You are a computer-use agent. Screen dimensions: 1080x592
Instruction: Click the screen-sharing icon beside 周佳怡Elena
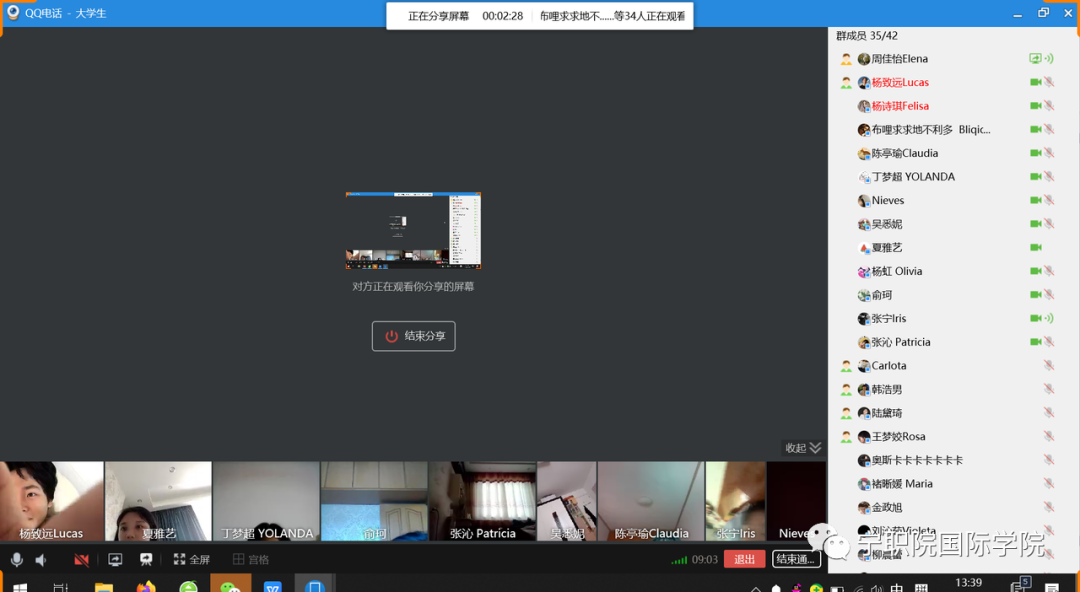click(x=1035, y=59)
